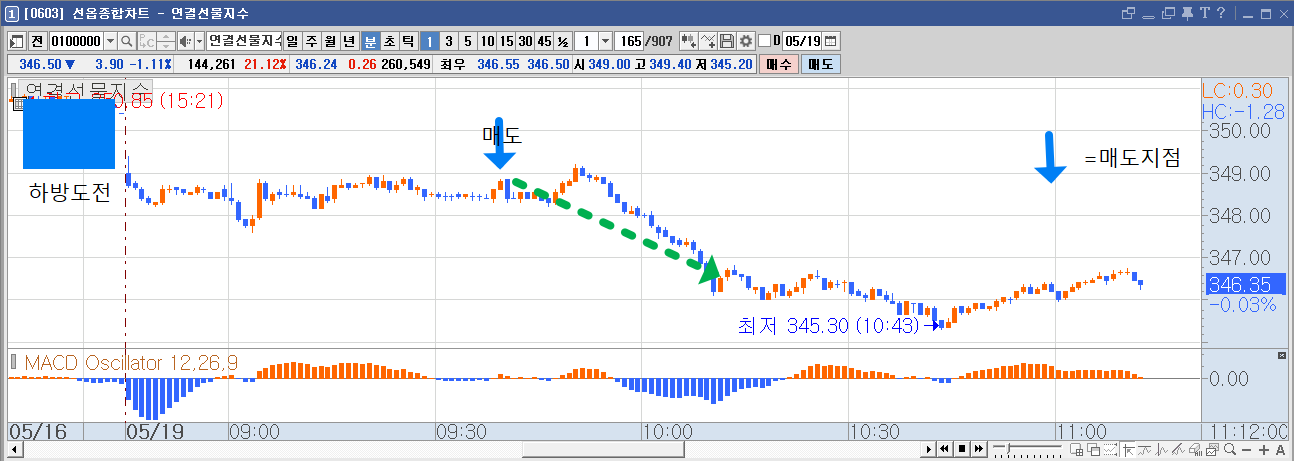
Task: Open the chart settings gear icon
Action: point(745,41)
